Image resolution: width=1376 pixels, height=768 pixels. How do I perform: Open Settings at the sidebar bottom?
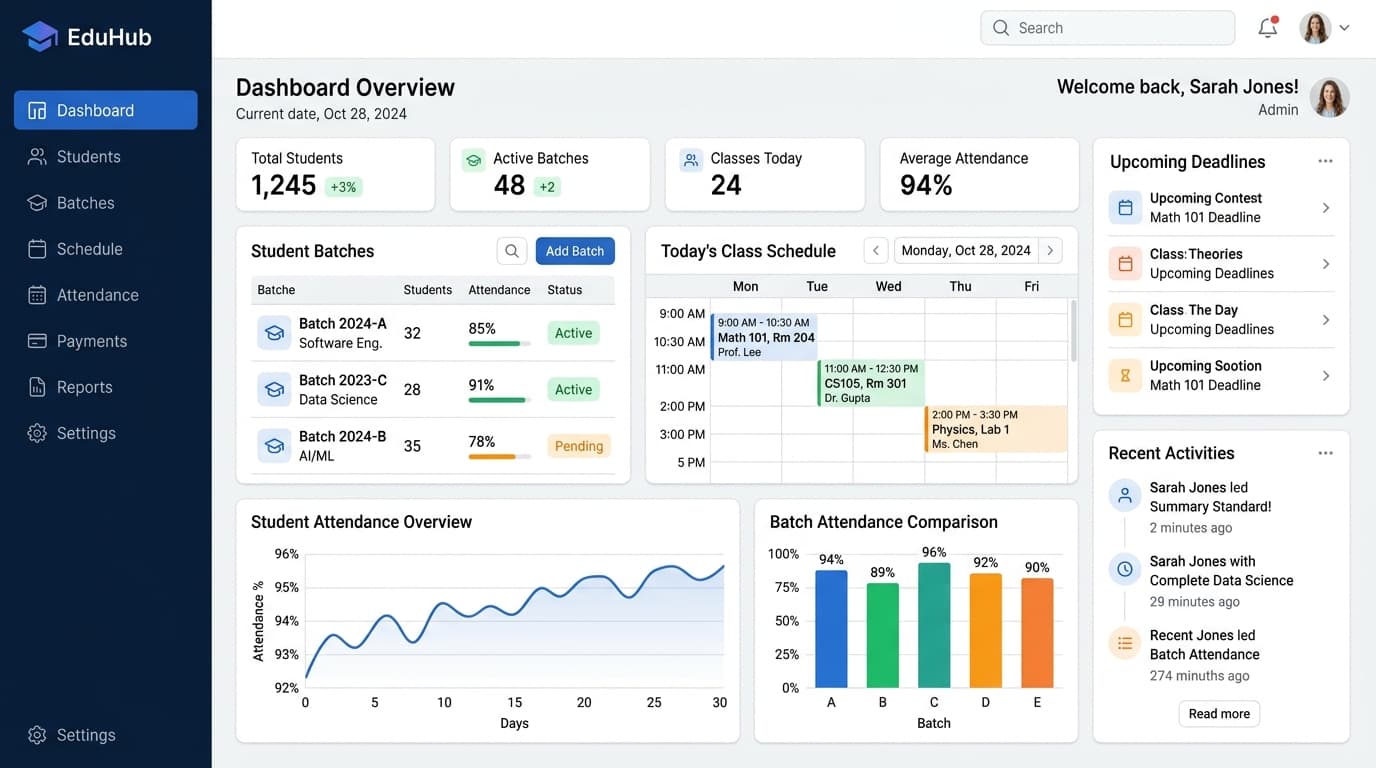(x=105, y=735)
